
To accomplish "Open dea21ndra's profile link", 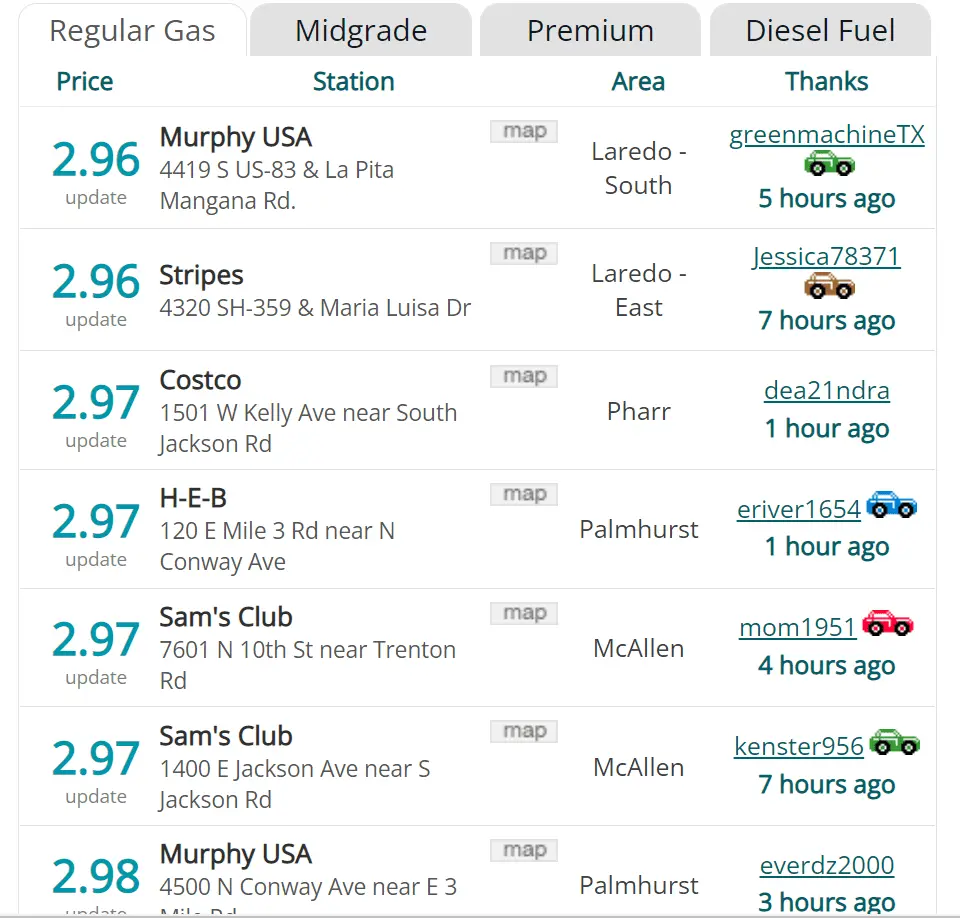I will point(826,391).
